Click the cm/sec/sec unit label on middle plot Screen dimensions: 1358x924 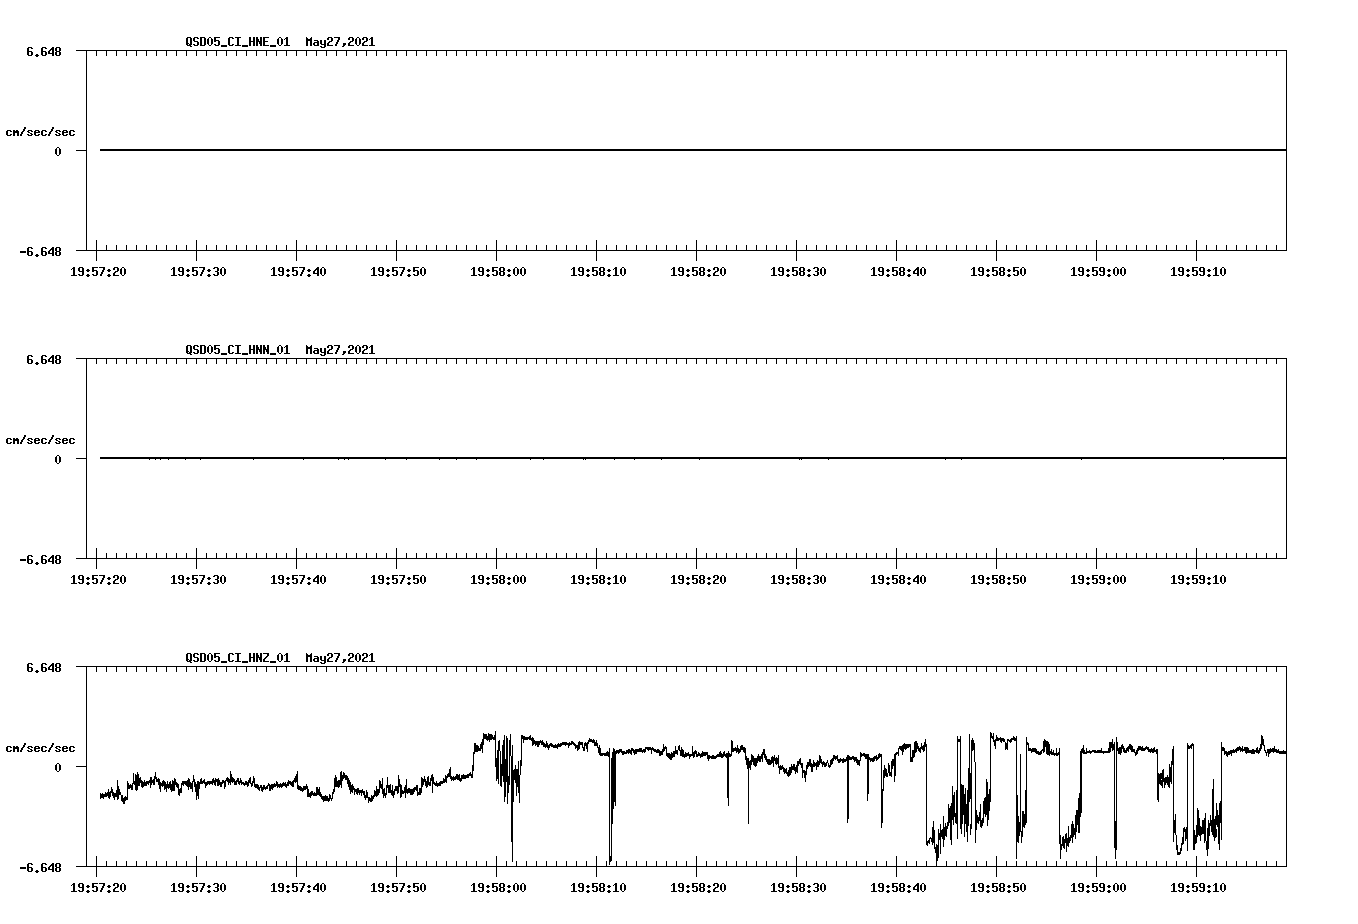tap(42, 439)
